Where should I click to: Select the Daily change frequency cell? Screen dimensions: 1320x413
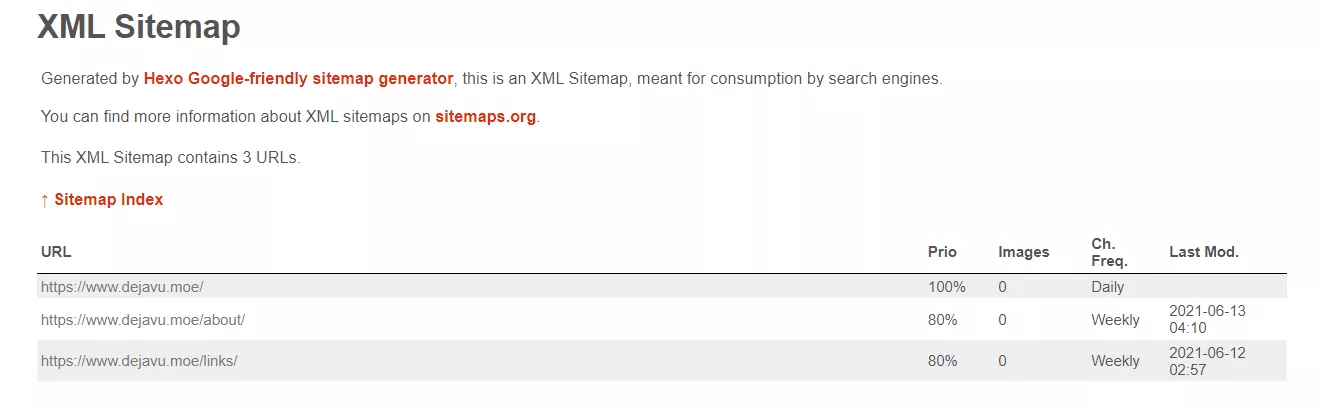click(x=1107, y=287)
